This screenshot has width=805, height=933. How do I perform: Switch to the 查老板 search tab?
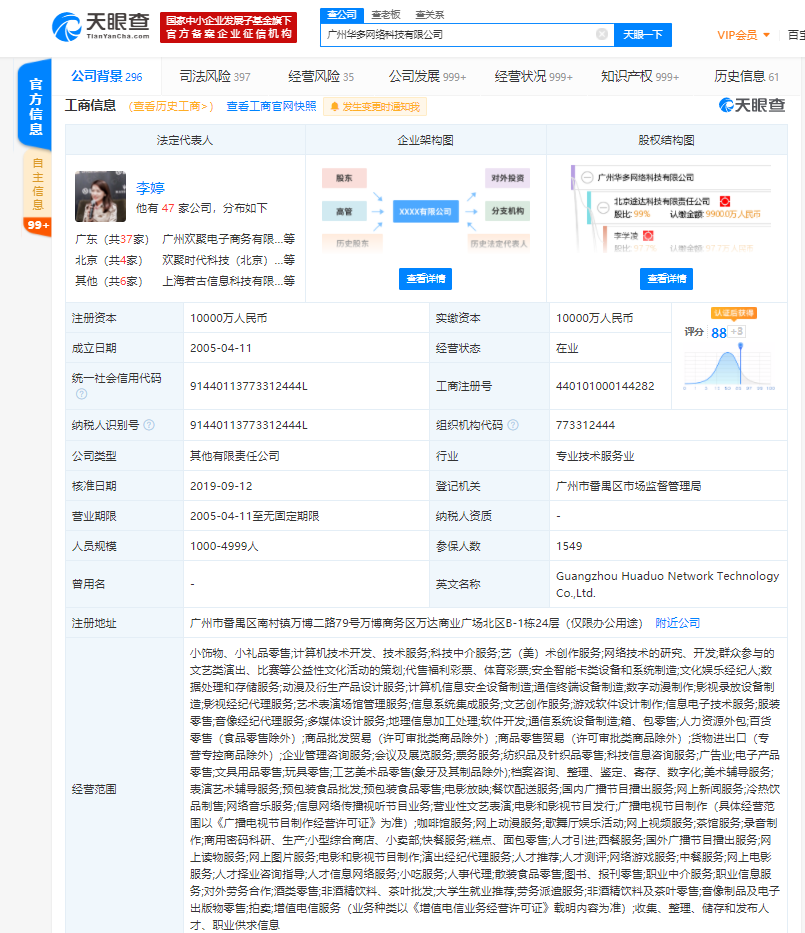coord(386,14)
